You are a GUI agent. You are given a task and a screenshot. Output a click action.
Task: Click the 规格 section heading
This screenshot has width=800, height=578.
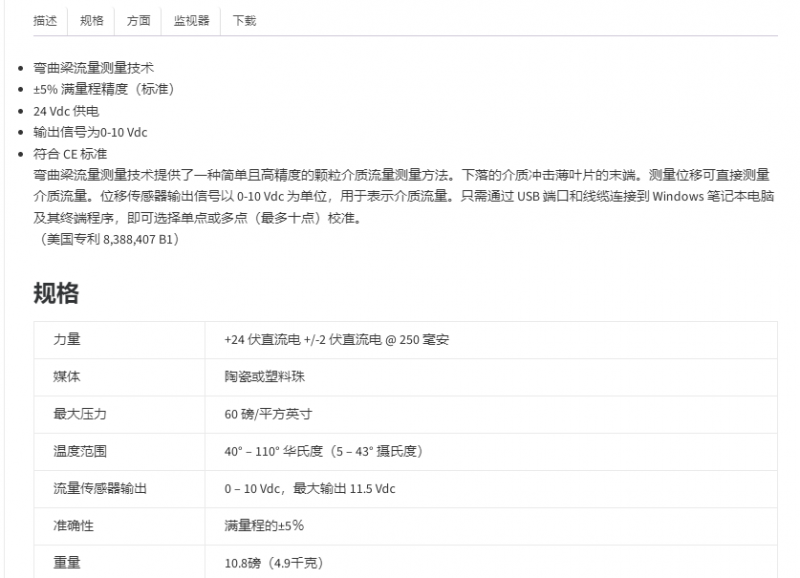point(56,293)
